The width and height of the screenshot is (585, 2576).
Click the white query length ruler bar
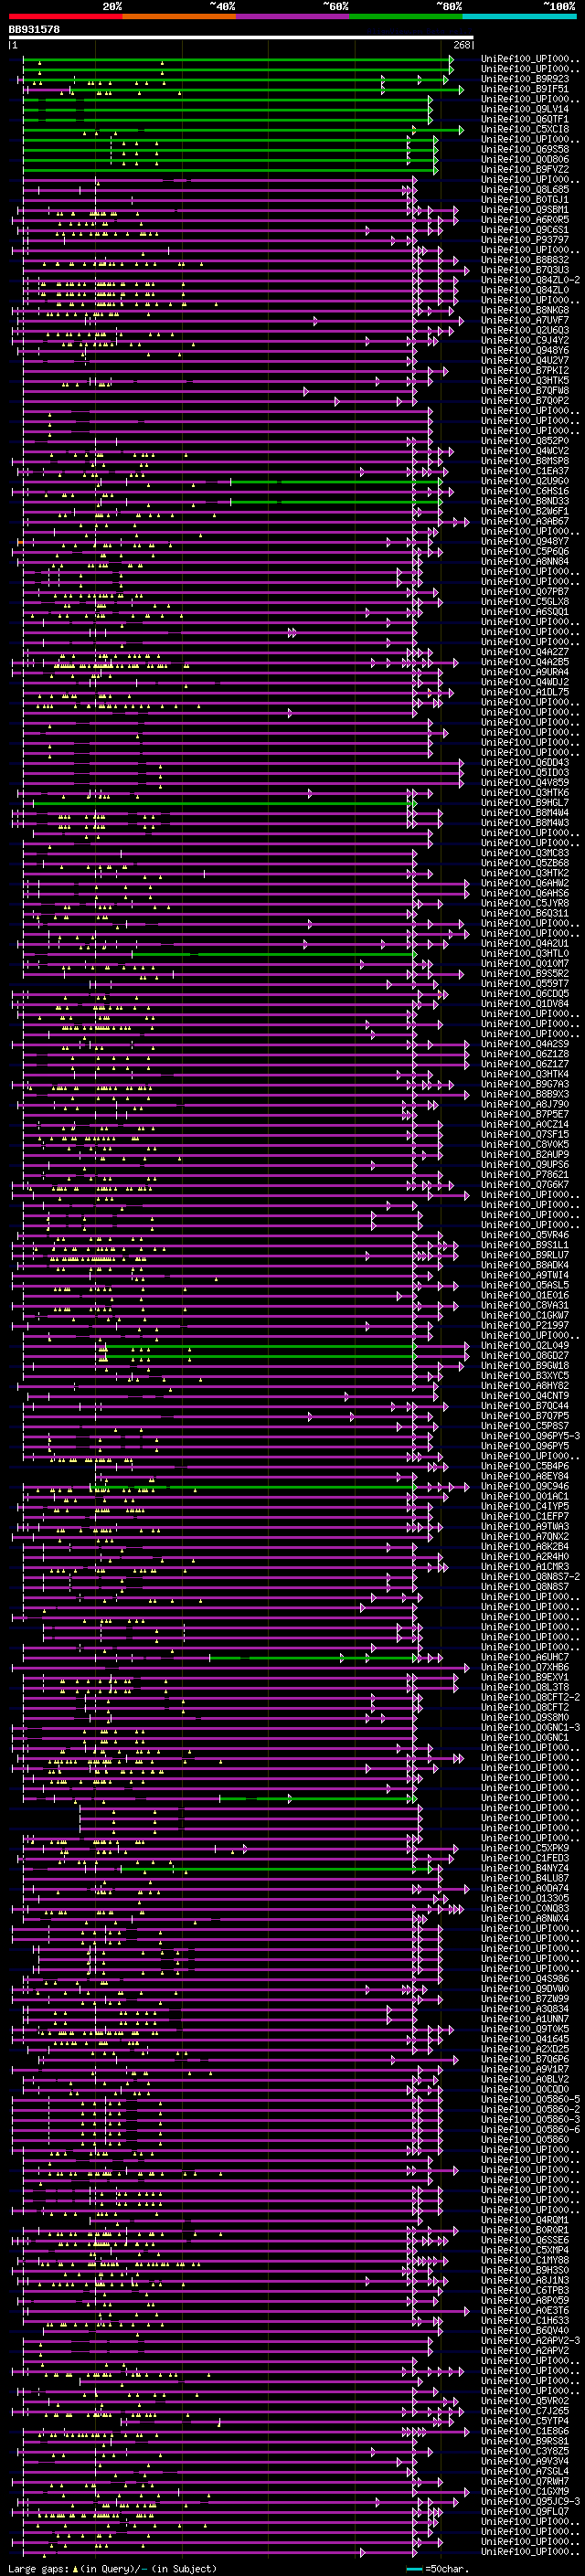pos(240,38)
